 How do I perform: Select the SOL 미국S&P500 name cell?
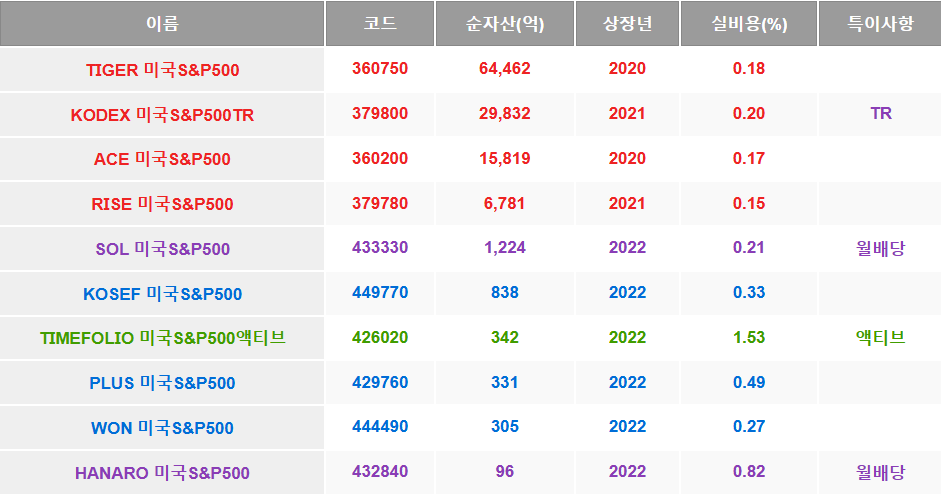click(x=162, y=248)
